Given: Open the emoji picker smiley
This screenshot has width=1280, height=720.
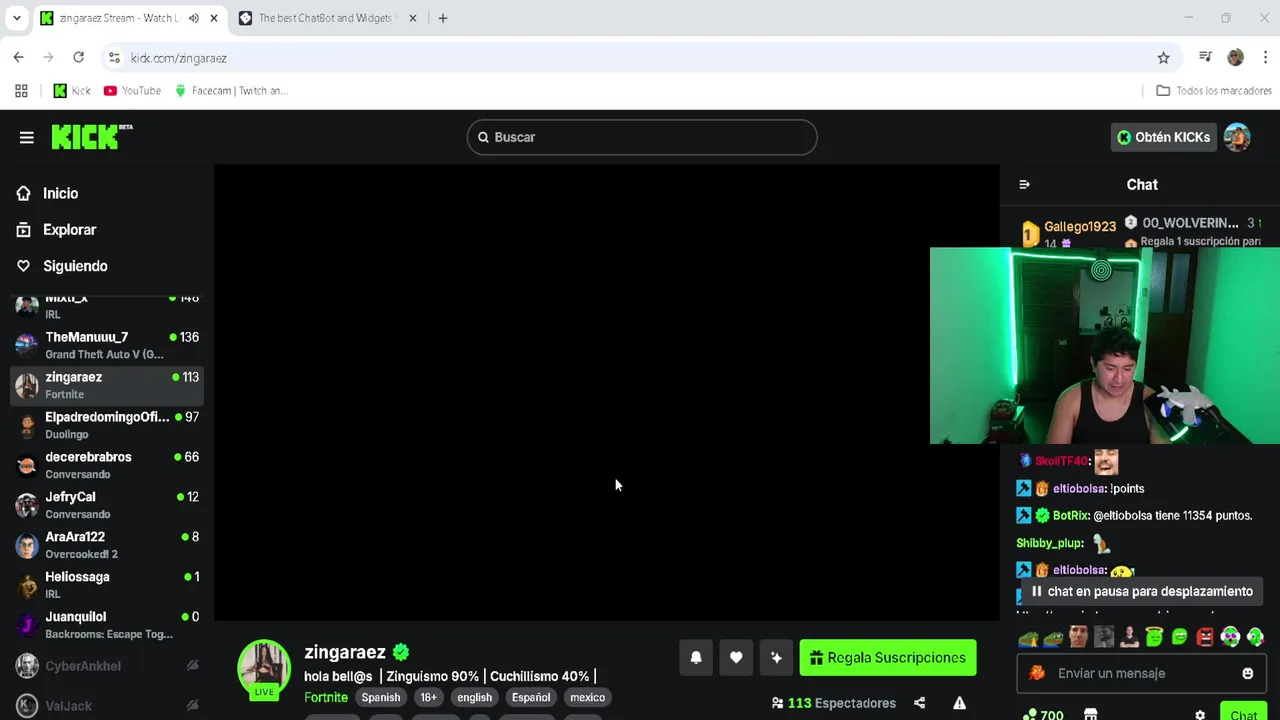Looking at the screenshot, I should [x=1247, y=674].
